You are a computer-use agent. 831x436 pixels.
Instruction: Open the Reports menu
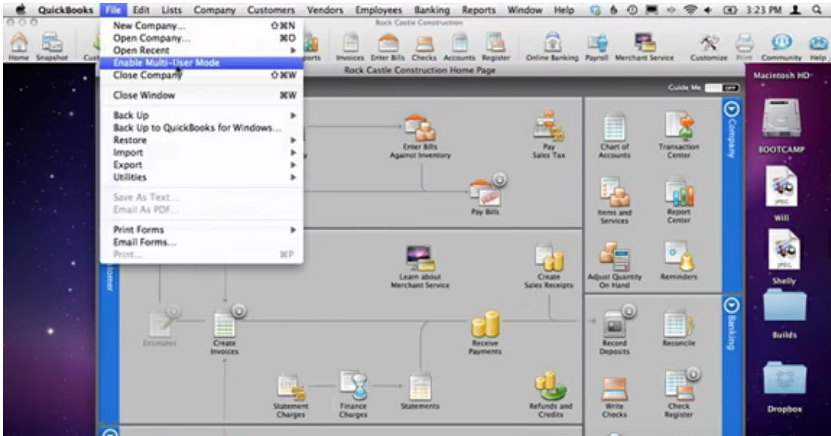479,10
